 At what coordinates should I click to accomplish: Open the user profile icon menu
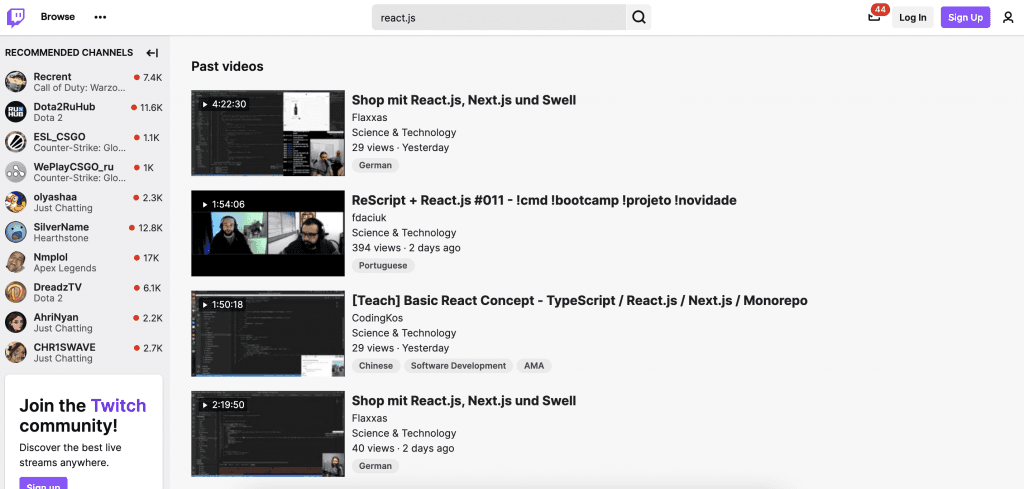click(x=1008, y=17)
